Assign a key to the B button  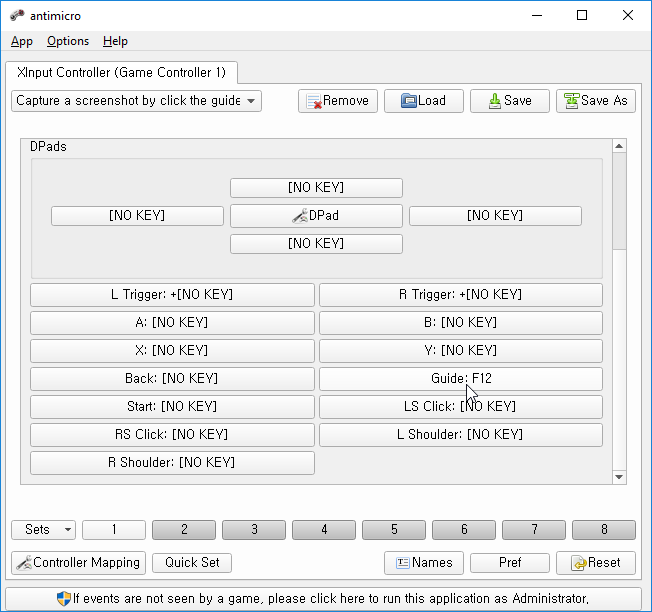[461, 323]
